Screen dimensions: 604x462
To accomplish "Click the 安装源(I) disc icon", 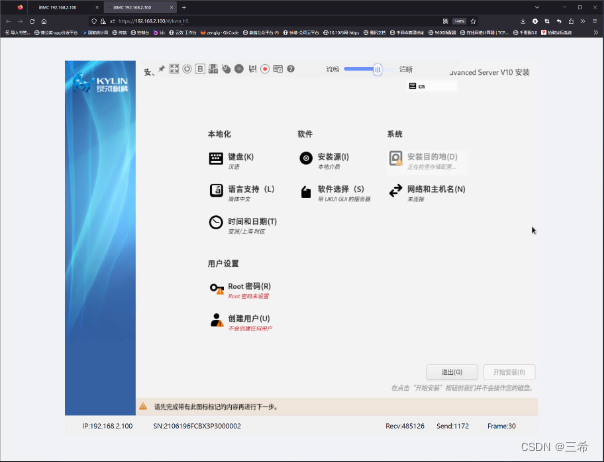I will coord(305,158).
